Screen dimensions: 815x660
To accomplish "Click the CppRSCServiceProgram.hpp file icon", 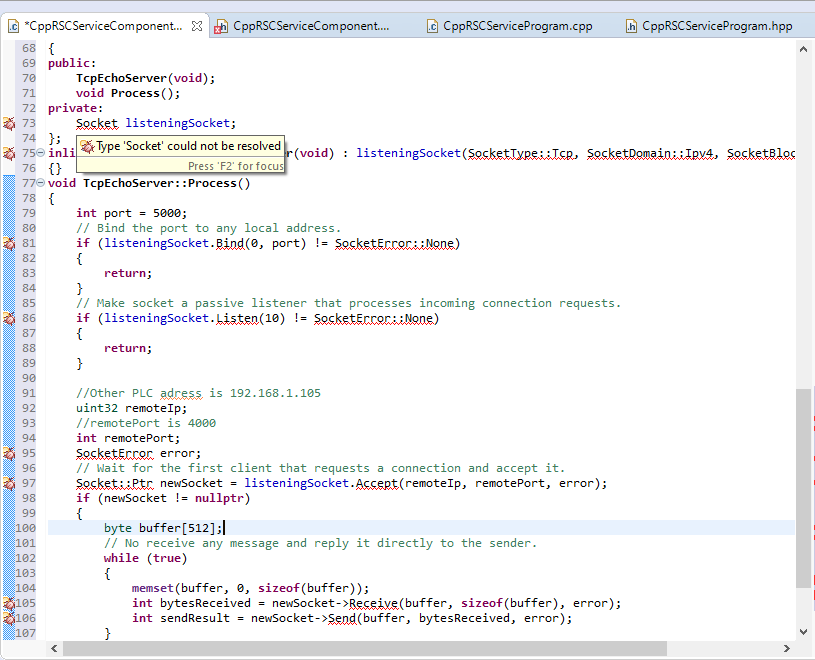I will tap(631, 26).
